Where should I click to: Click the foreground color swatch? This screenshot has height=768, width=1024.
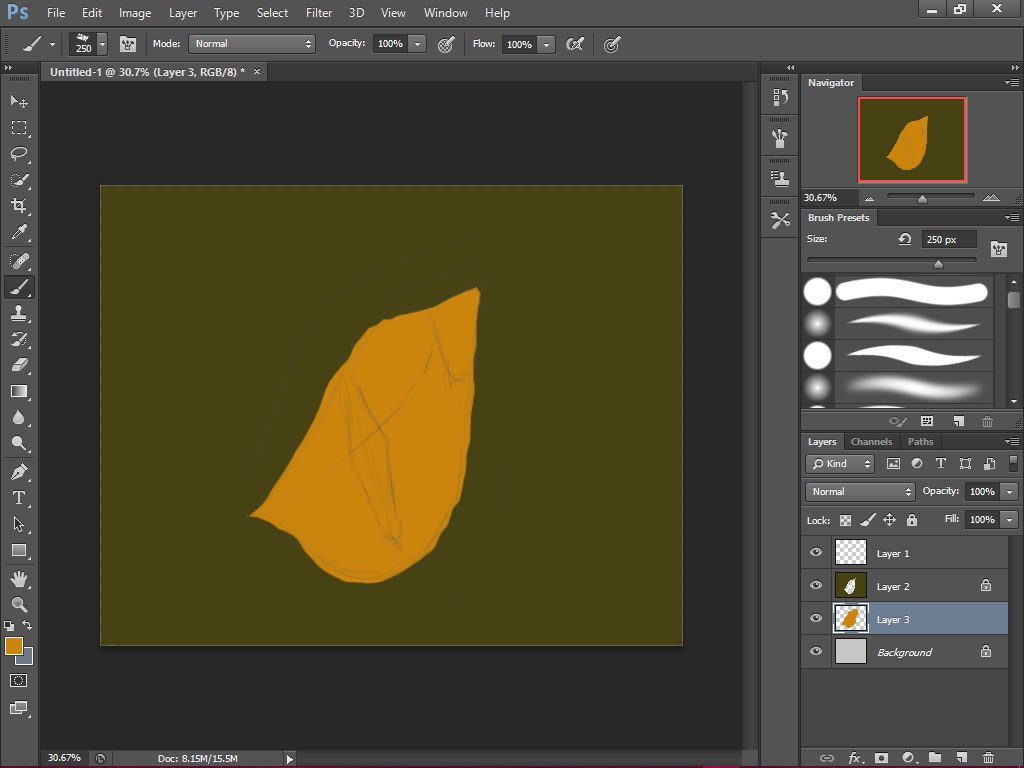[14, 648]
